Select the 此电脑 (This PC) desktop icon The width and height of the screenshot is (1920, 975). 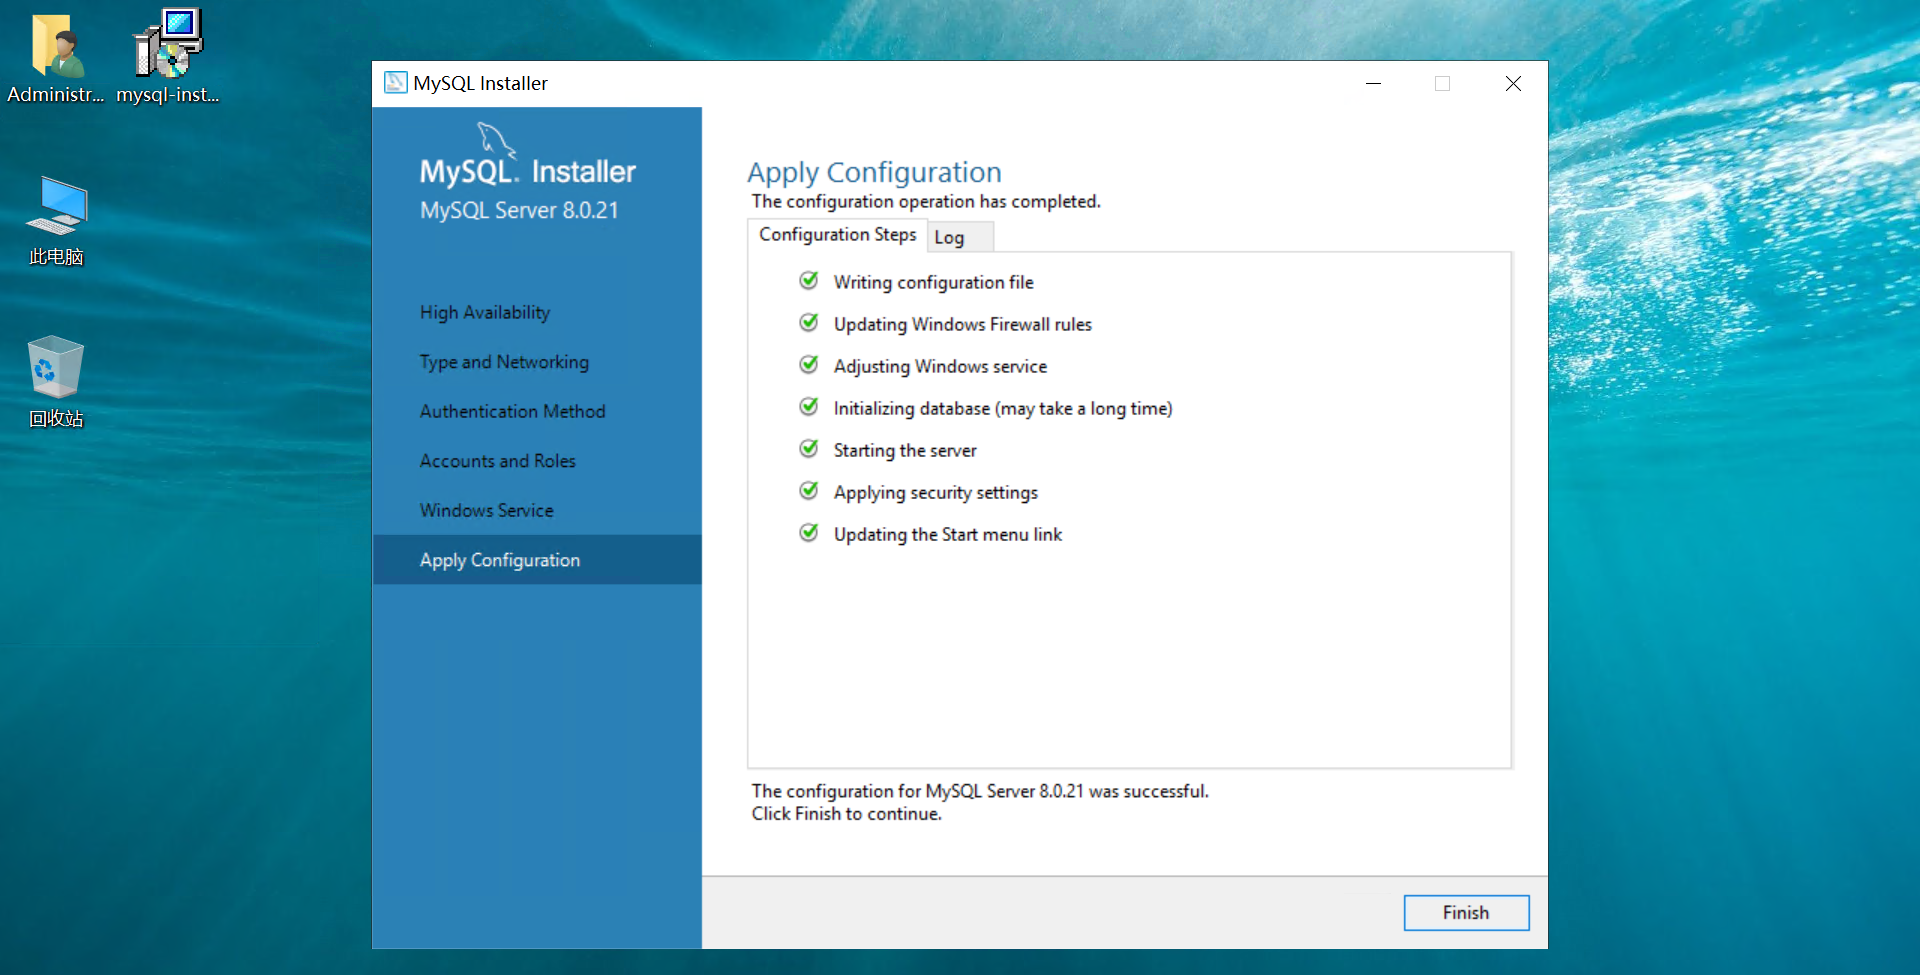[56, 220]
